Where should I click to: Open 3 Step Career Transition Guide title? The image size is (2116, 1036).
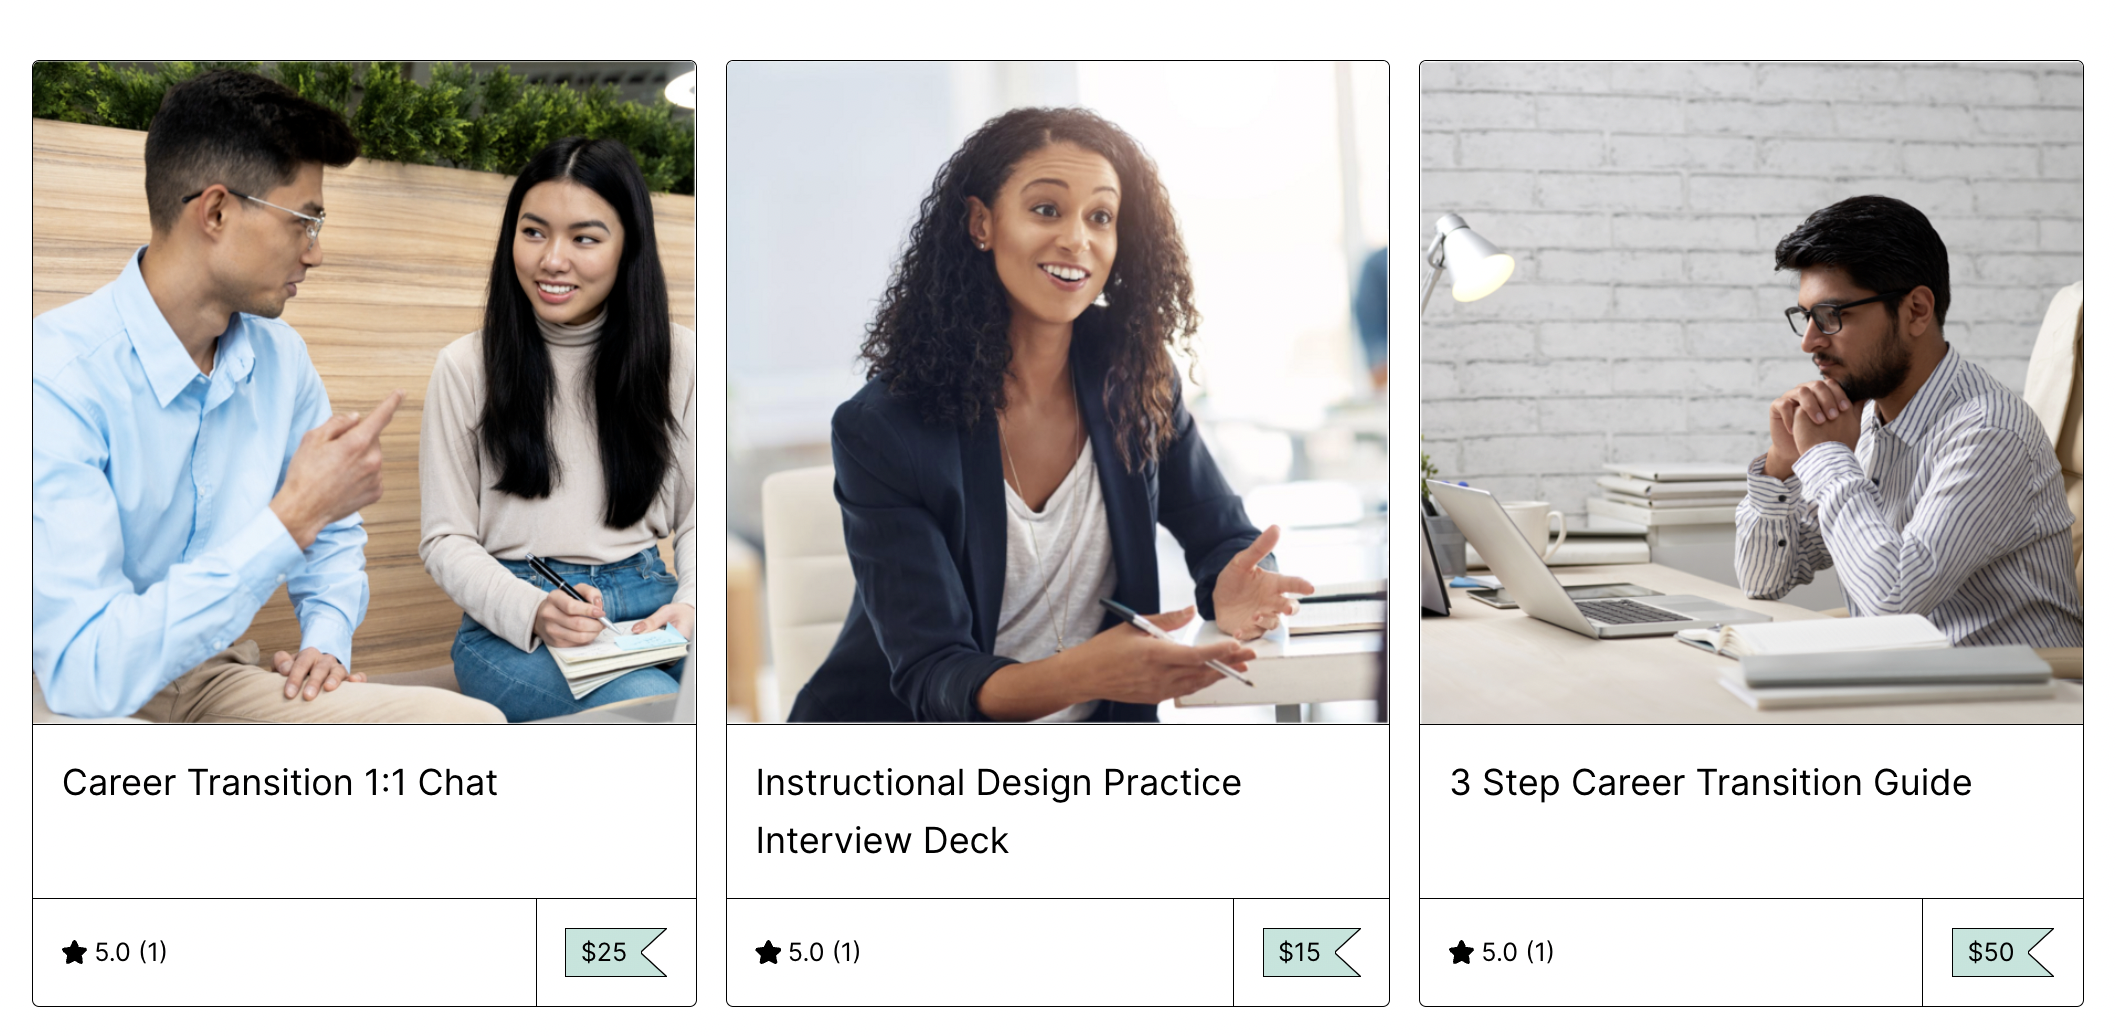(x=1710, y=783)
